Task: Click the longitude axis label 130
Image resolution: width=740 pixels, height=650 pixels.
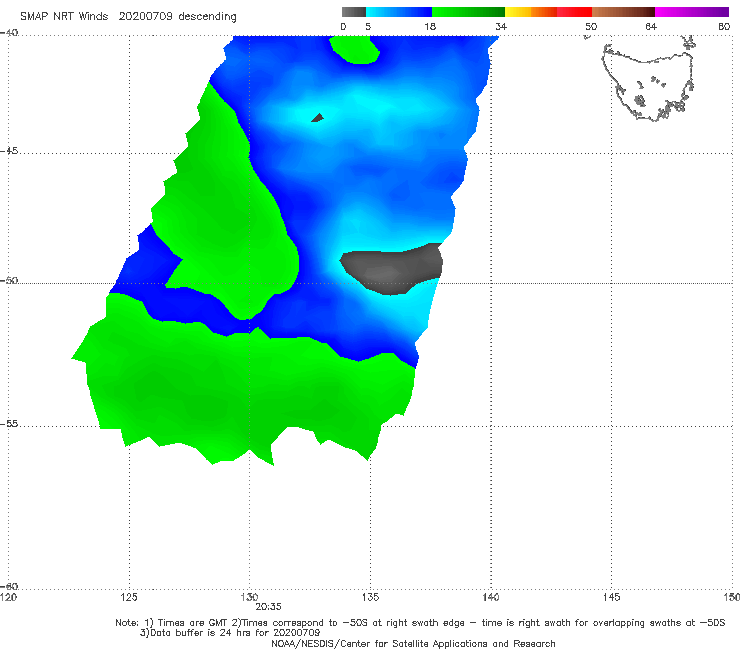Action: click(249, 597)
